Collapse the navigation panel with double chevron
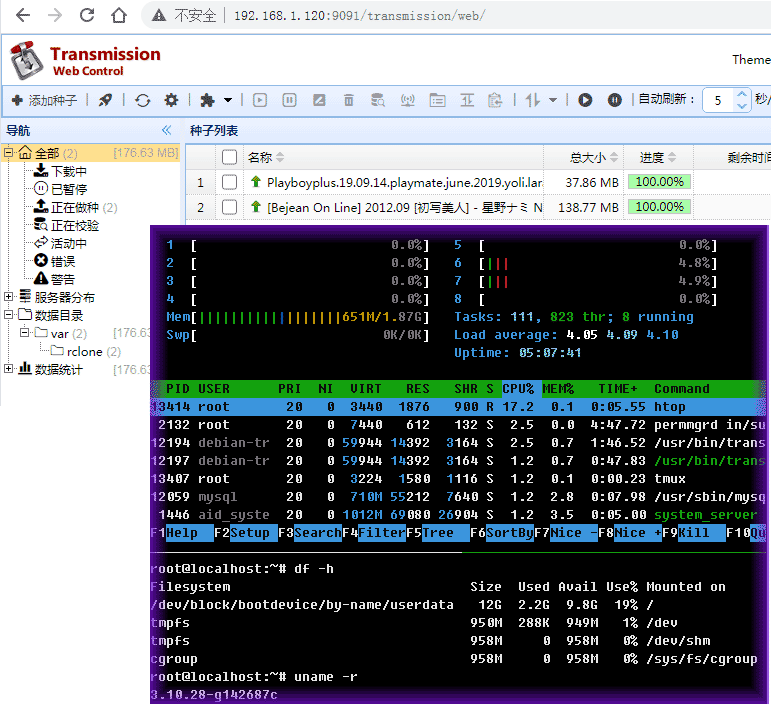The image size is (771, 706). point(167,130)
